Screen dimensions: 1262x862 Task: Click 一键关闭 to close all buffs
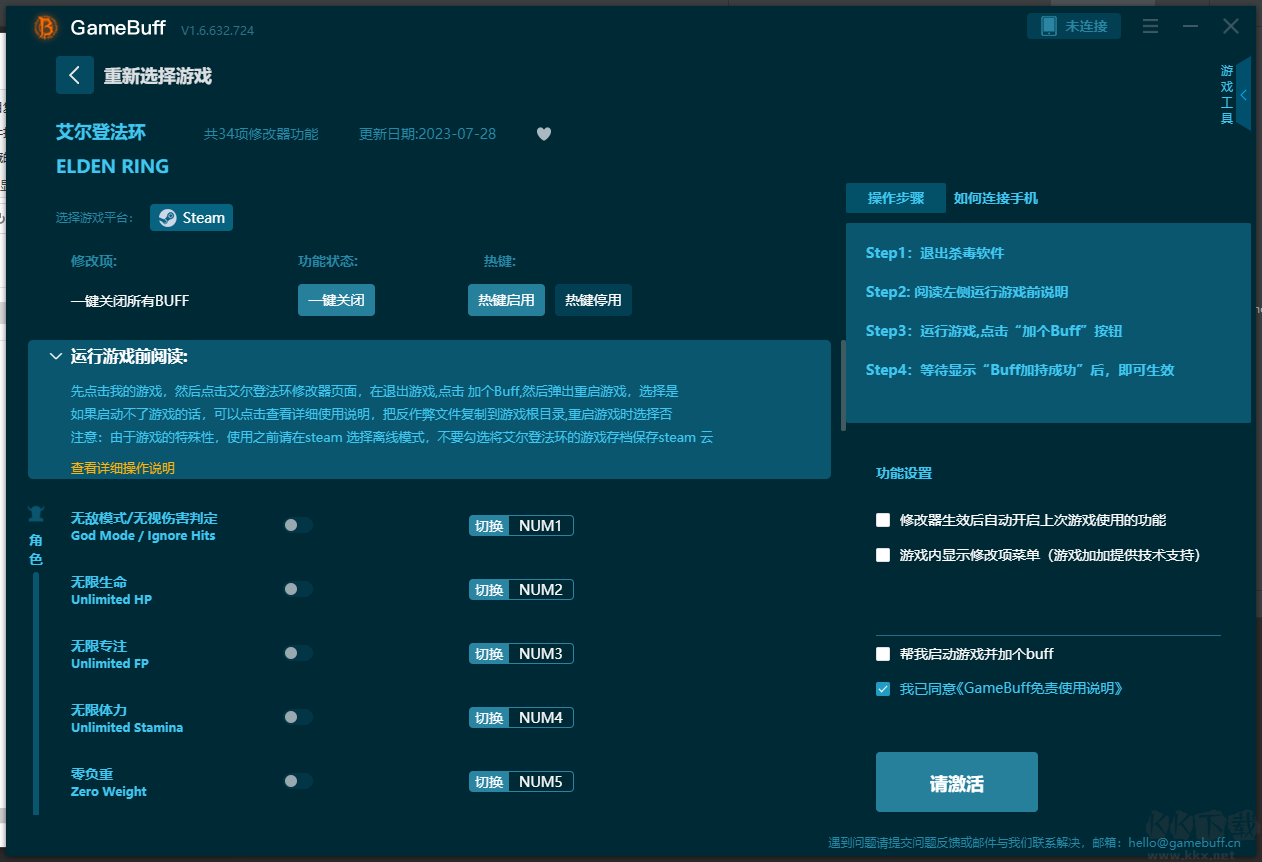(x=336, y=299)
